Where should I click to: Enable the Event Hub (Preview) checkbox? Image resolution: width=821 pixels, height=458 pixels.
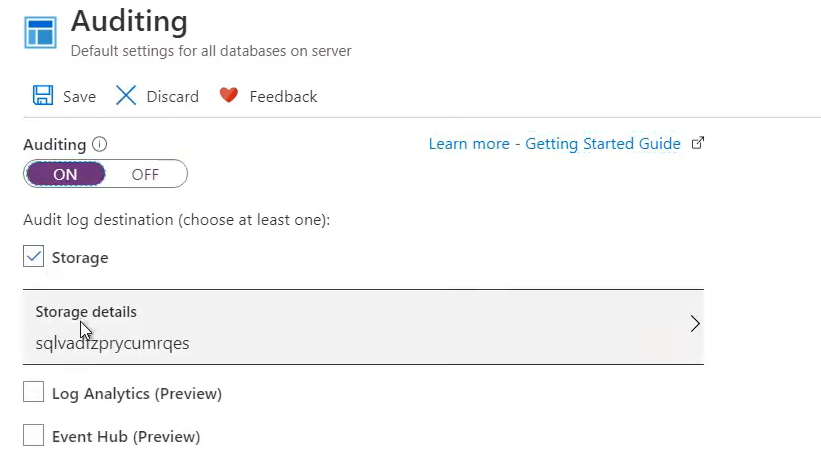pos(34,436)
